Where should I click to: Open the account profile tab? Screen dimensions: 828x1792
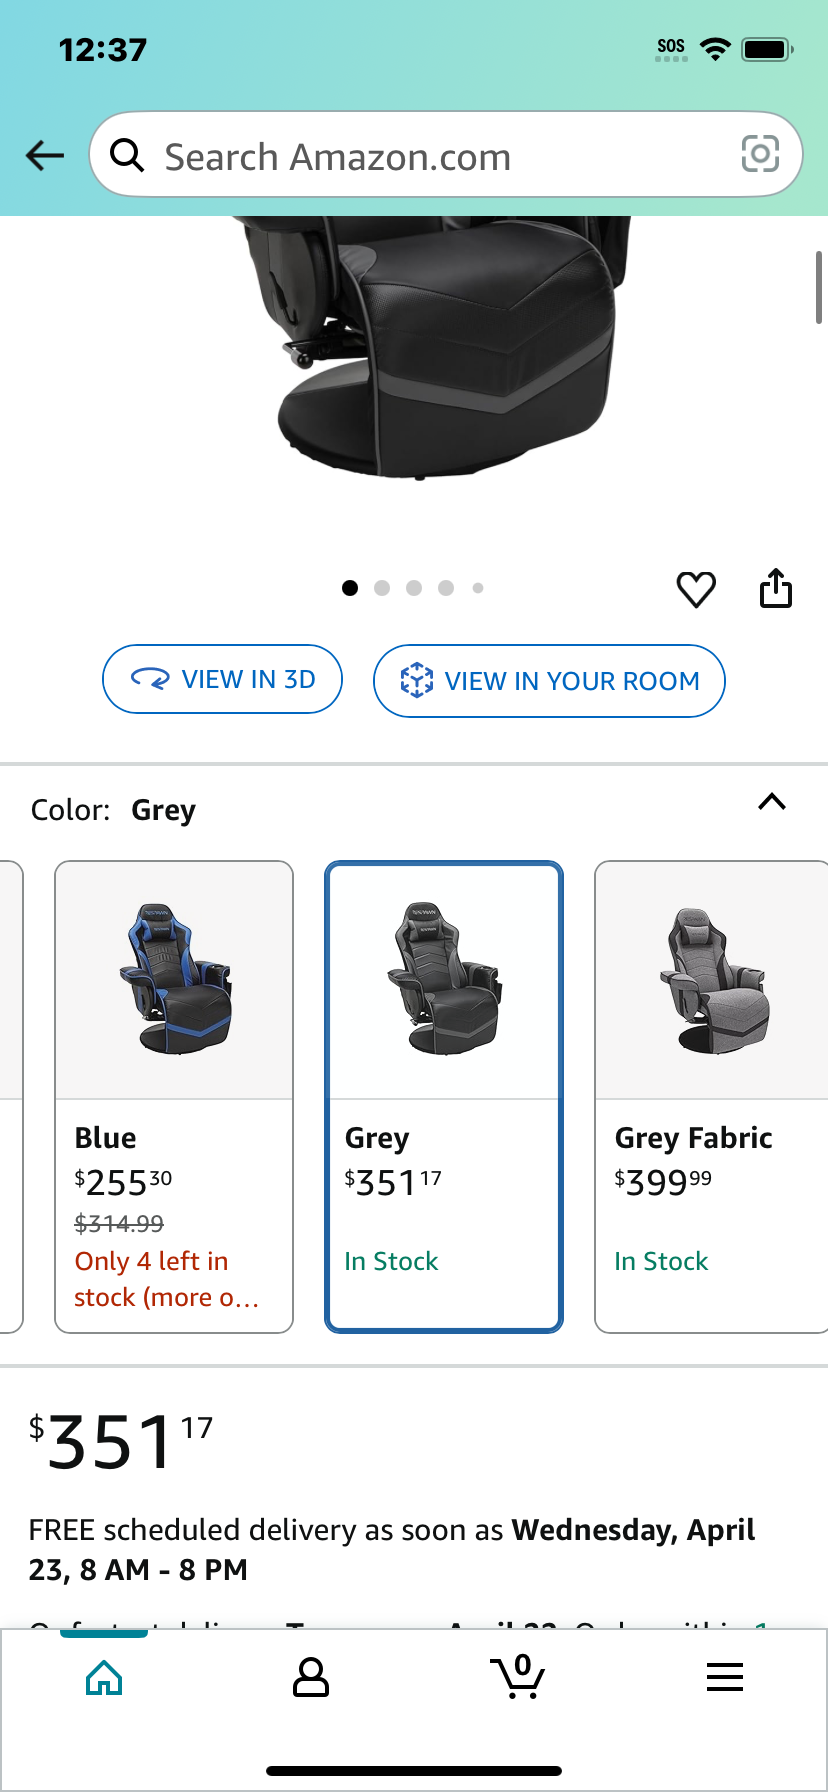pyautogui.click(x=311, y=1678)
